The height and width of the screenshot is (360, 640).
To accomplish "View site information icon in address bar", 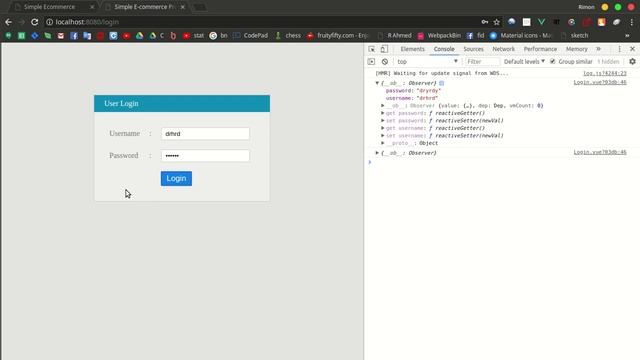I will (49, 22).
